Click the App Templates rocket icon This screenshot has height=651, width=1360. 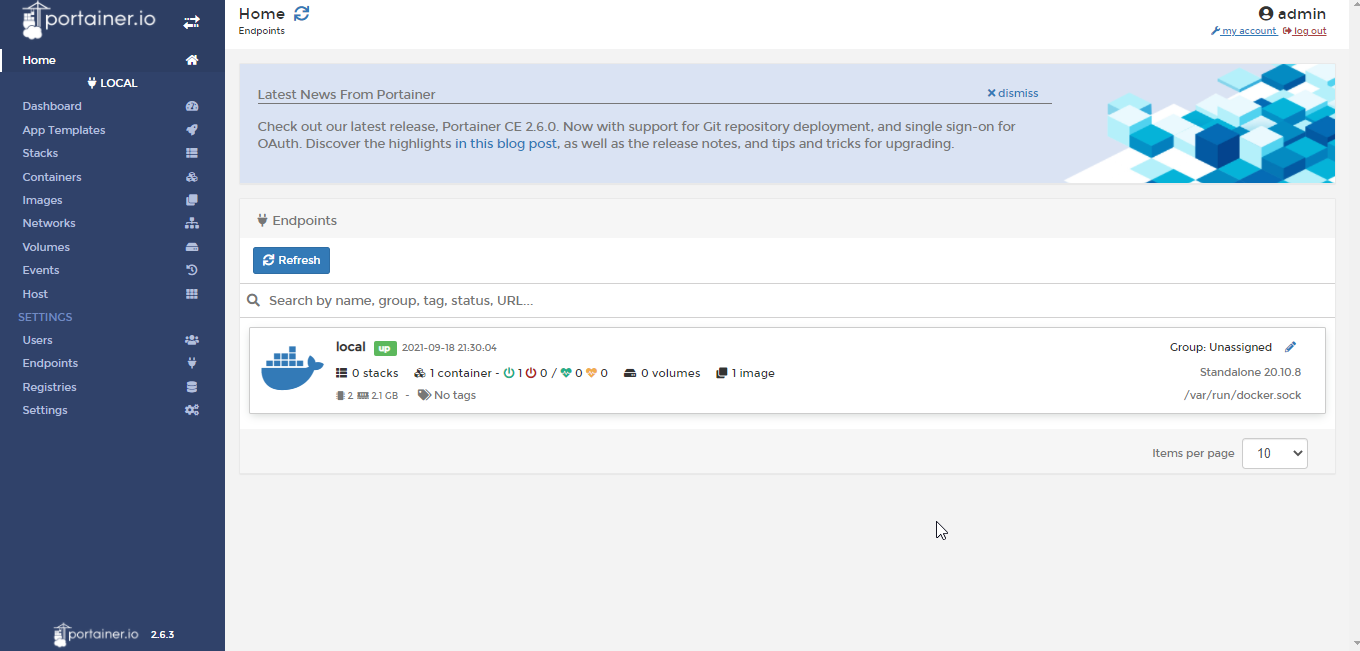192,130
